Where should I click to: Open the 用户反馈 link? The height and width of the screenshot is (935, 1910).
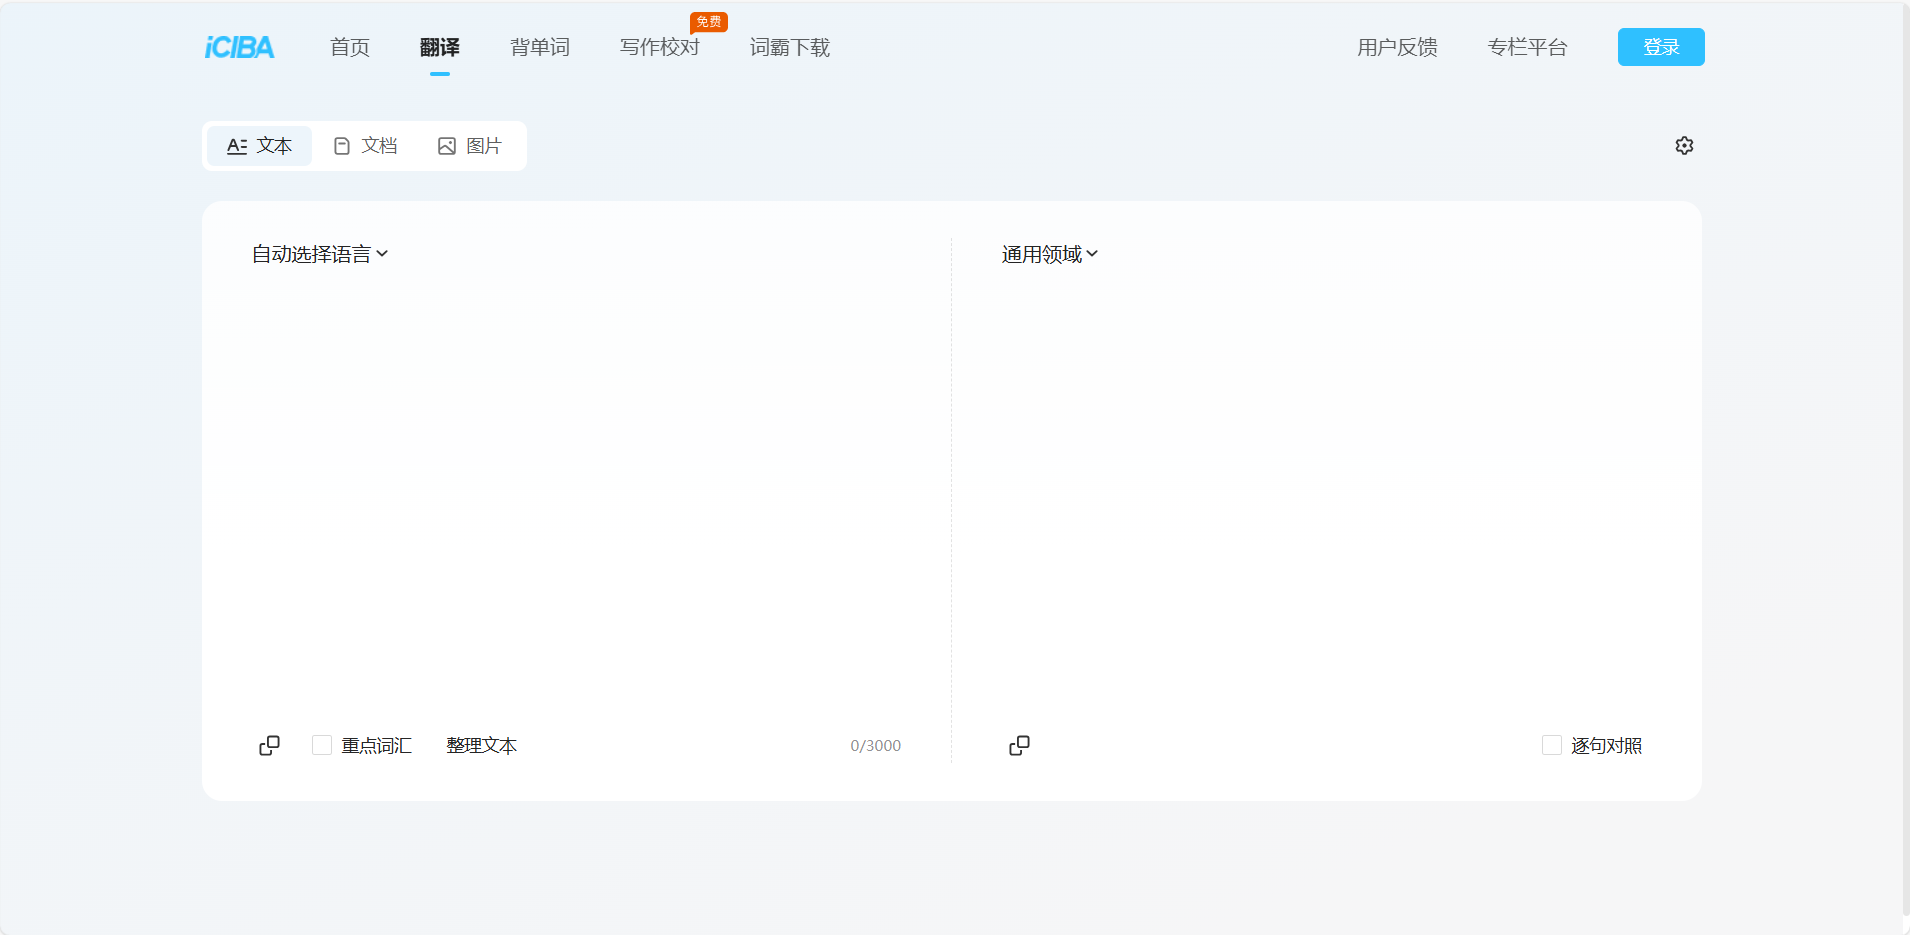[1397, 47]
